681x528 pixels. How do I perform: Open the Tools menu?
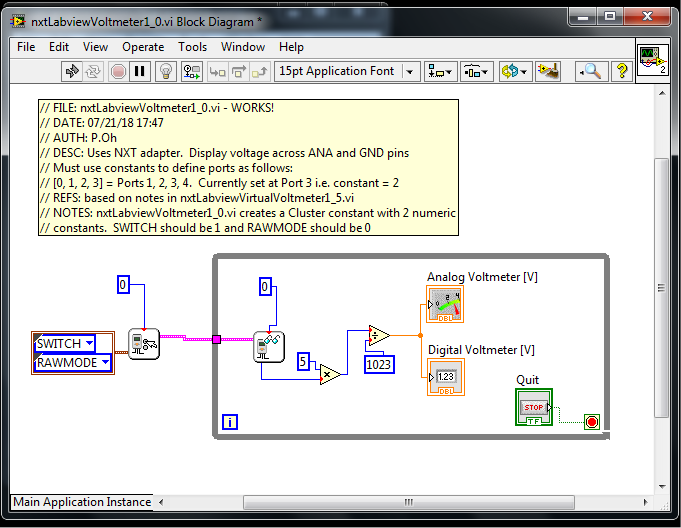tap(192, 47)
